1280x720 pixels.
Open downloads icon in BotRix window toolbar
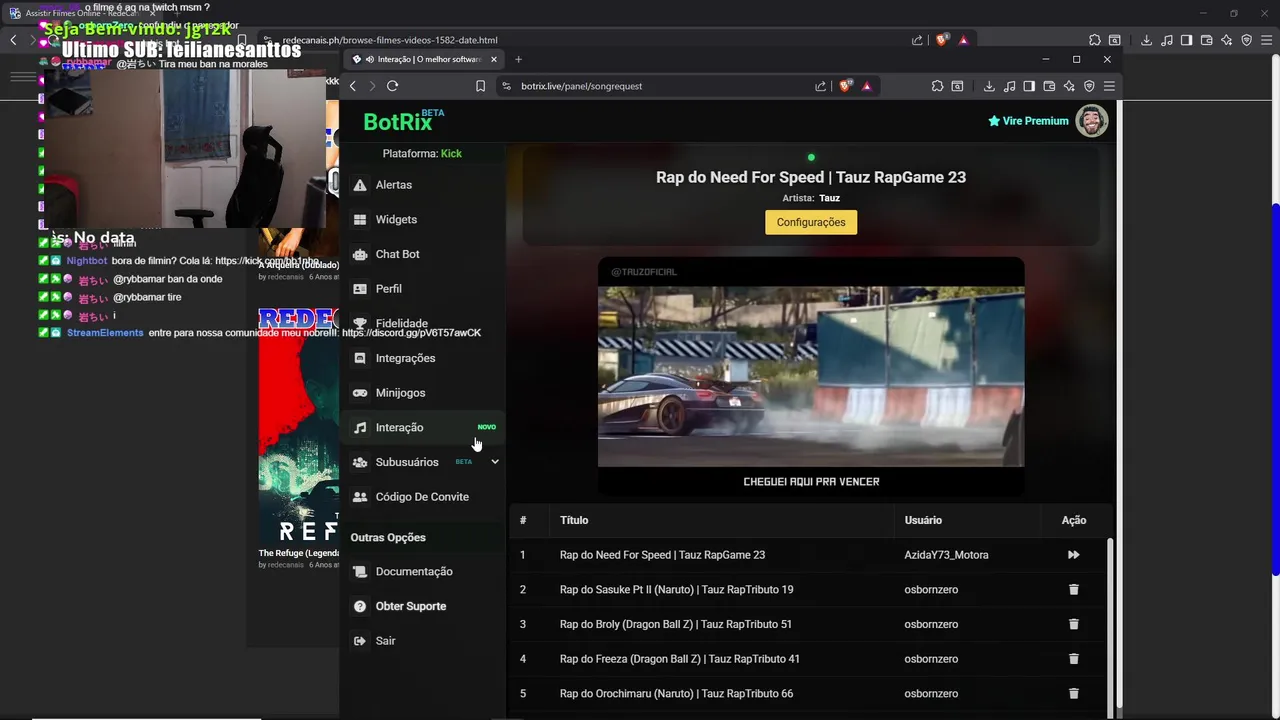click(x=989, y=86)
